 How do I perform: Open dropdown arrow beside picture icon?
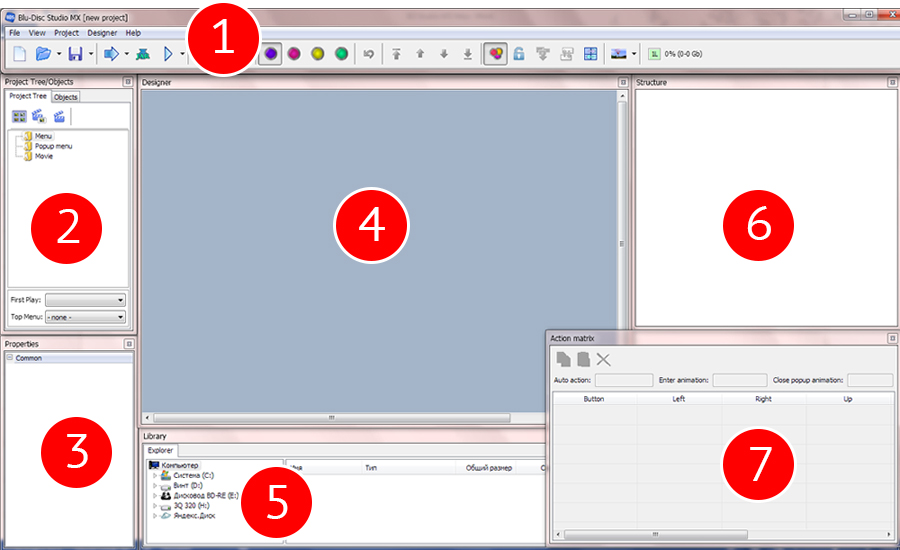[634, 54]
